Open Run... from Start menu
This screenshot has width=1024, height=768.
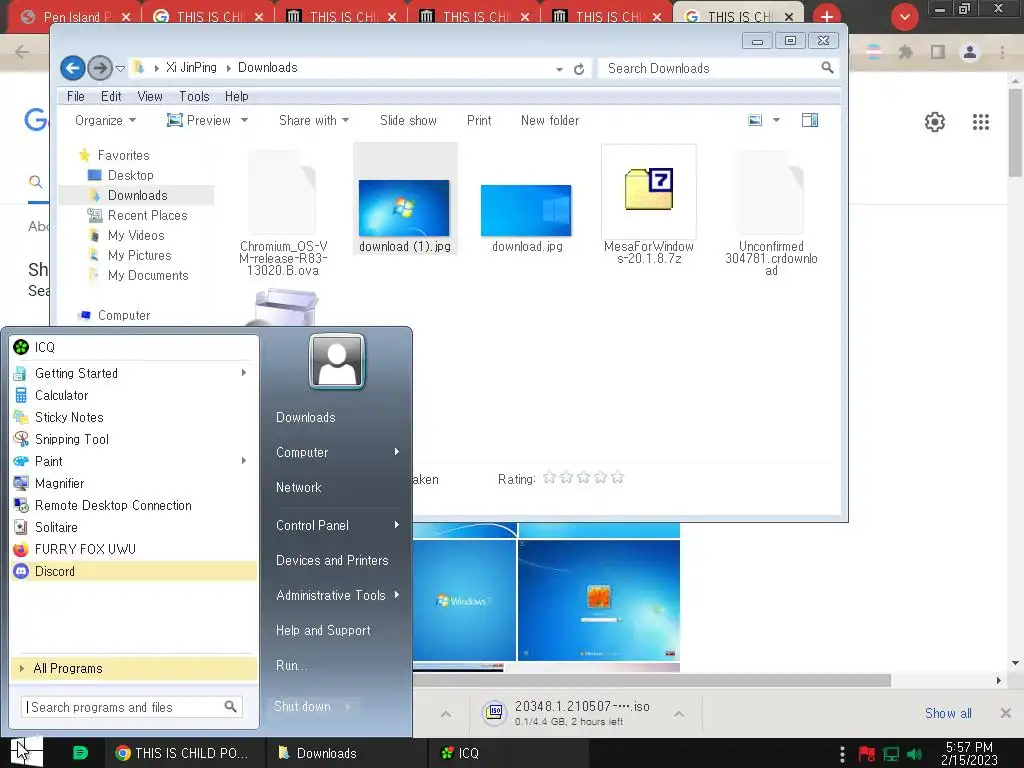click(291, 665)
